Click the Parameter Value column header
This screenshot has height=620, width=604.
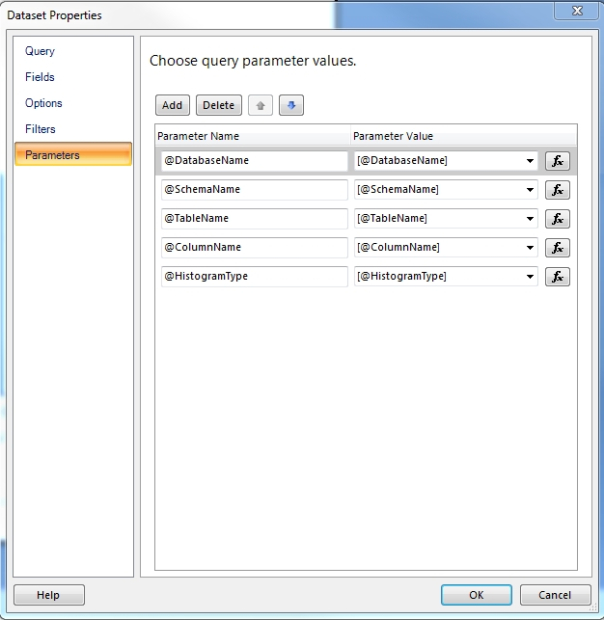click(x=464, y=136)
